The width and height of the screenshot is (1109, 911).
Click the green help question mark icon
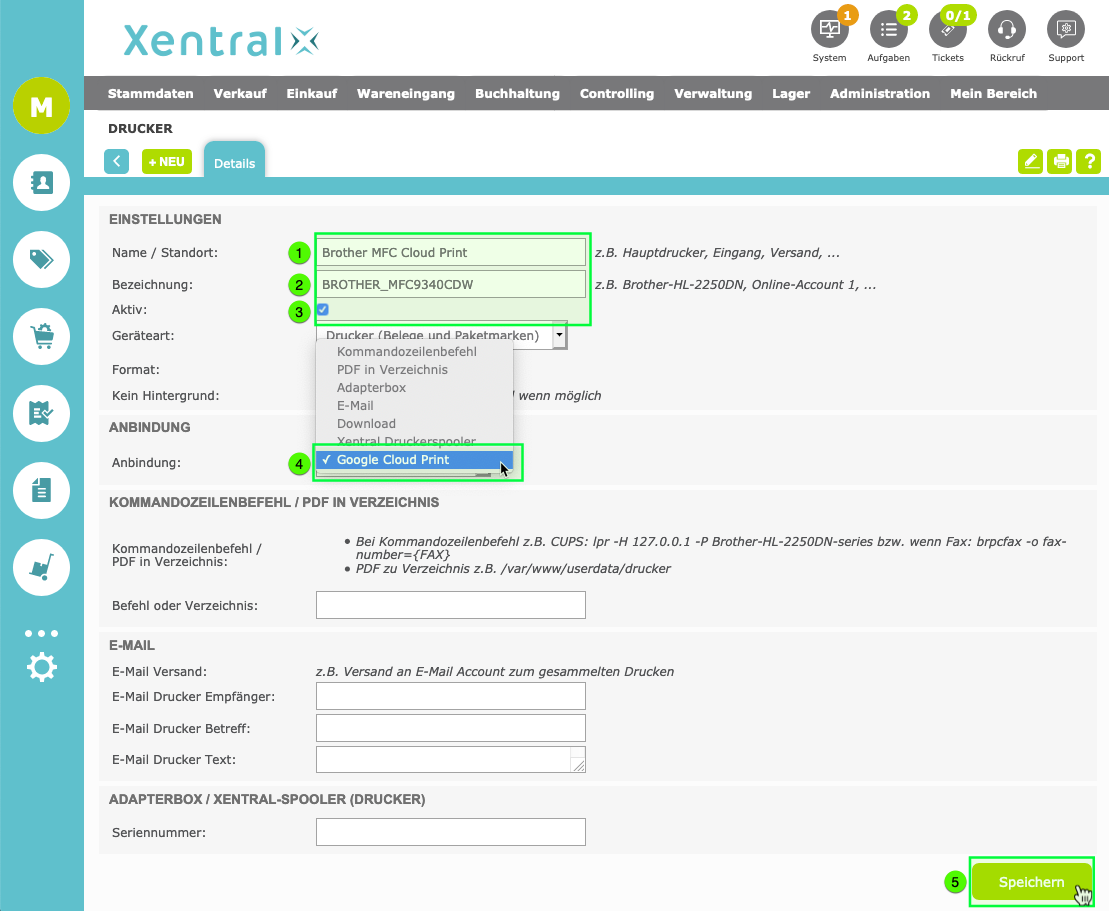[1088, 161]
